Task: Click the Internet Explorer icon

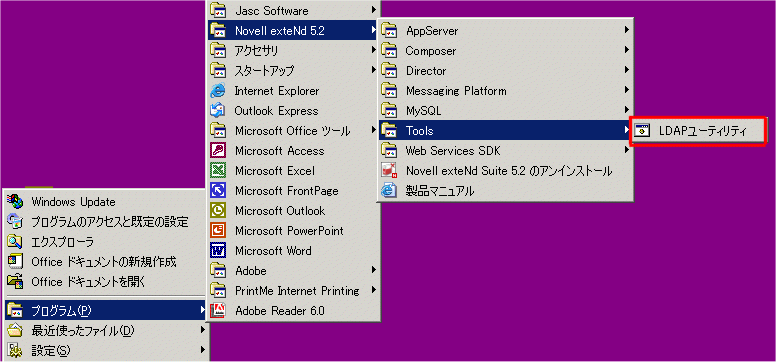Action: pyautogui.click(x=218, y=91)
